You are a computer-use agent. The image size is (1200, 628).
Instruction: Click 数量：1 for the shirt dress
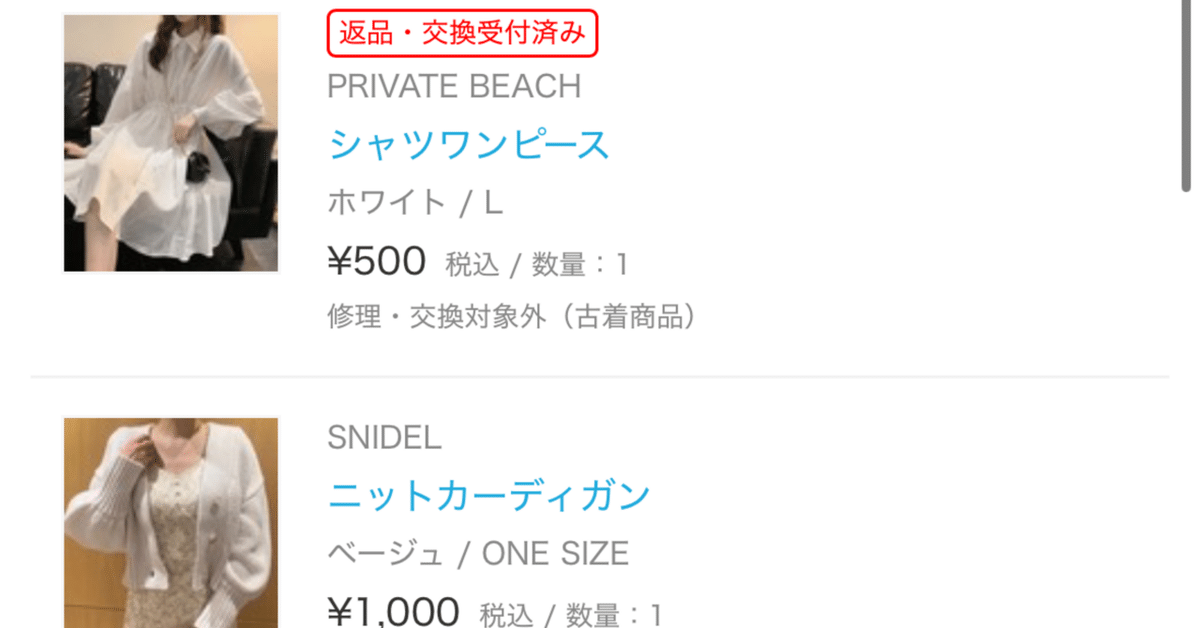[x=580, y=265]
